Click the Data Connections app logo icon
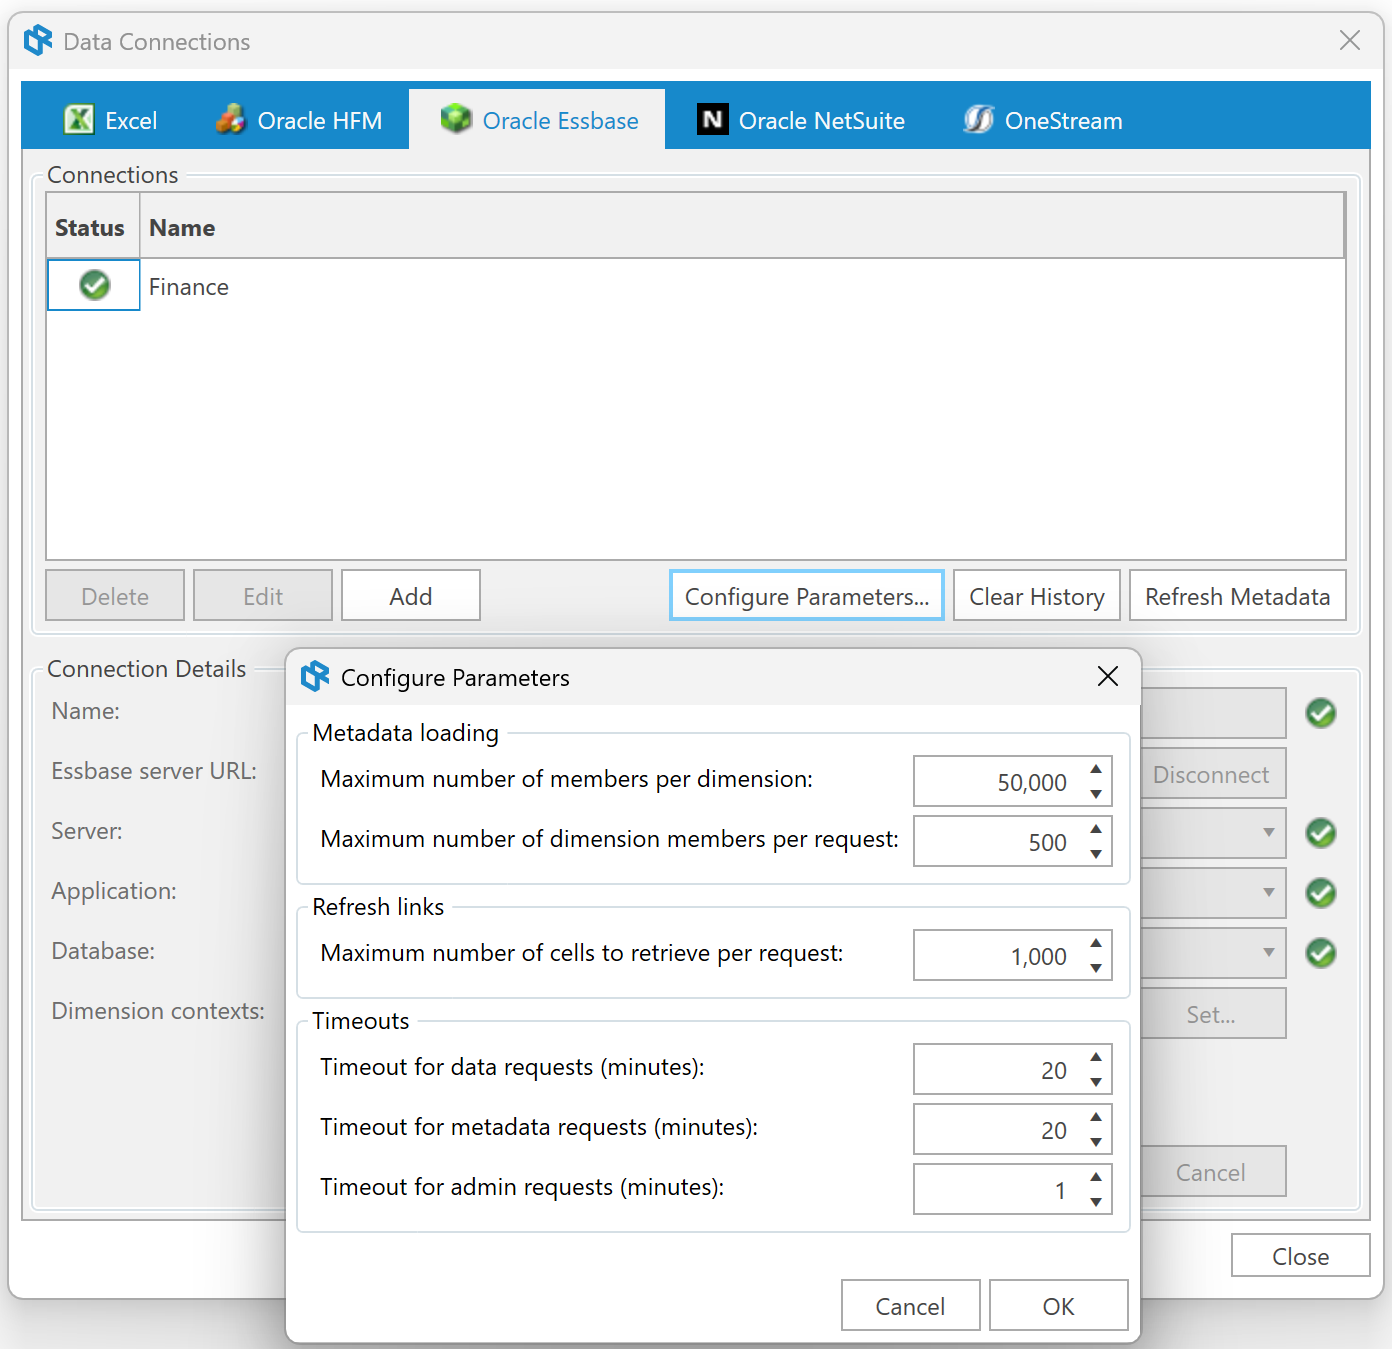Viewport: 1392px width, 1349px height. click(38, 40)
